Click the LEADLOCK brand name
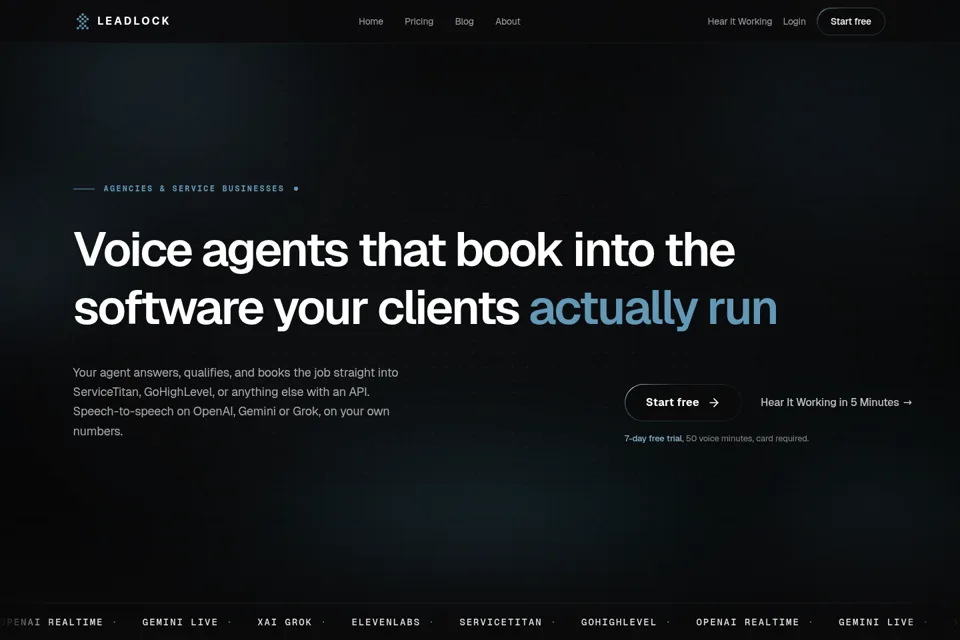 click(133, 21)
